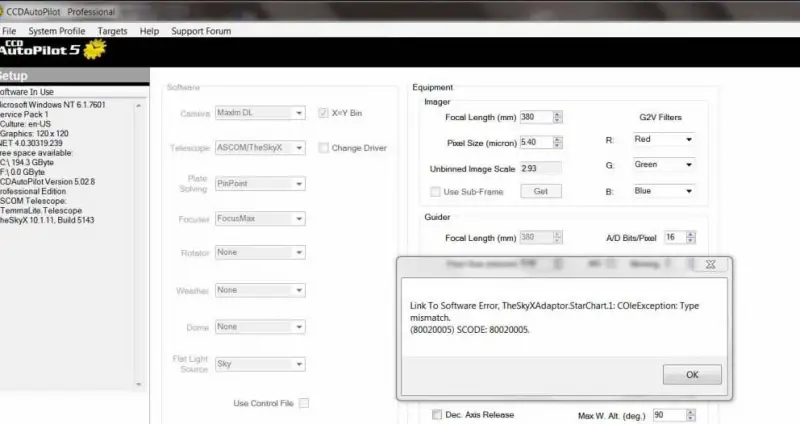Open the System Profile menu
The image size is (800, 424).
tap(56, 31)
